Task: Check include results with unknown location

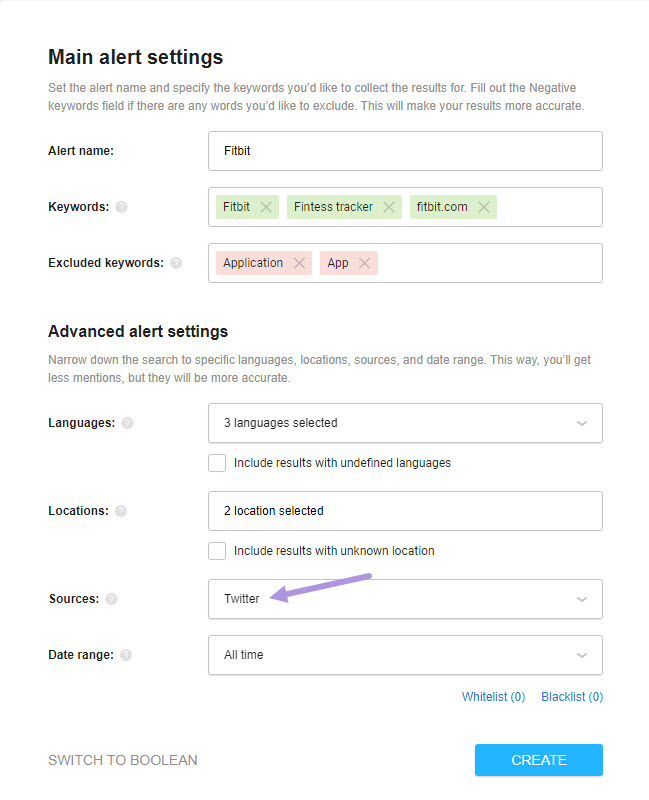Action: point(217,551)
